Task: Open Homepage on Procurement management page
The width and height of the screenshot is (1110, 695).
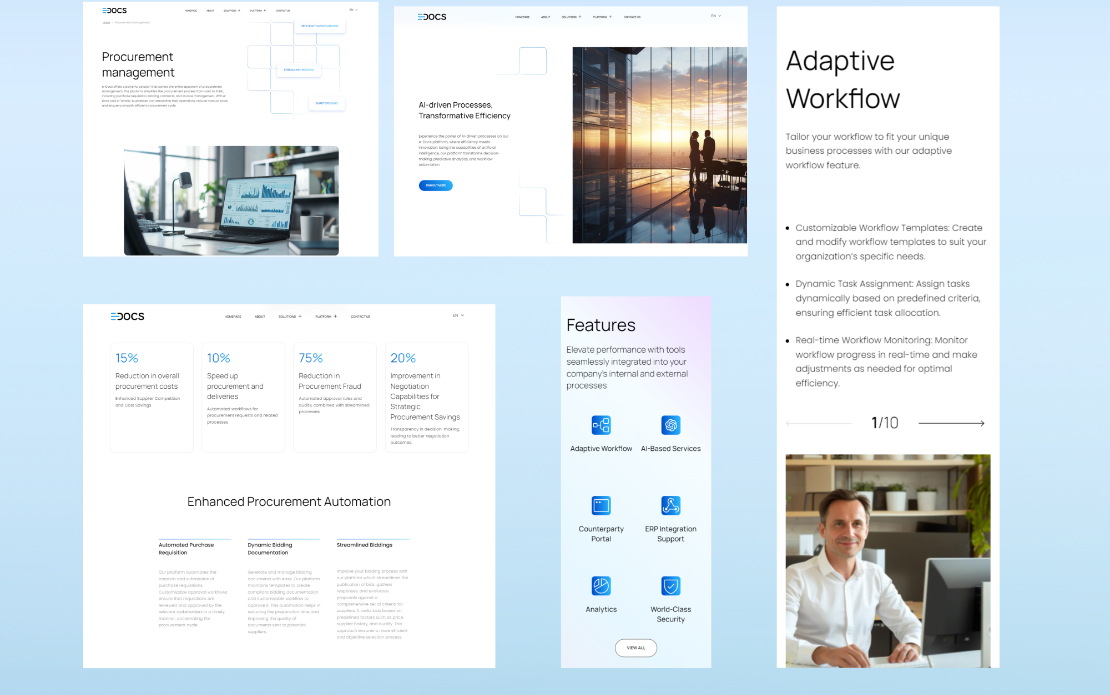Action: coord(190,11)
